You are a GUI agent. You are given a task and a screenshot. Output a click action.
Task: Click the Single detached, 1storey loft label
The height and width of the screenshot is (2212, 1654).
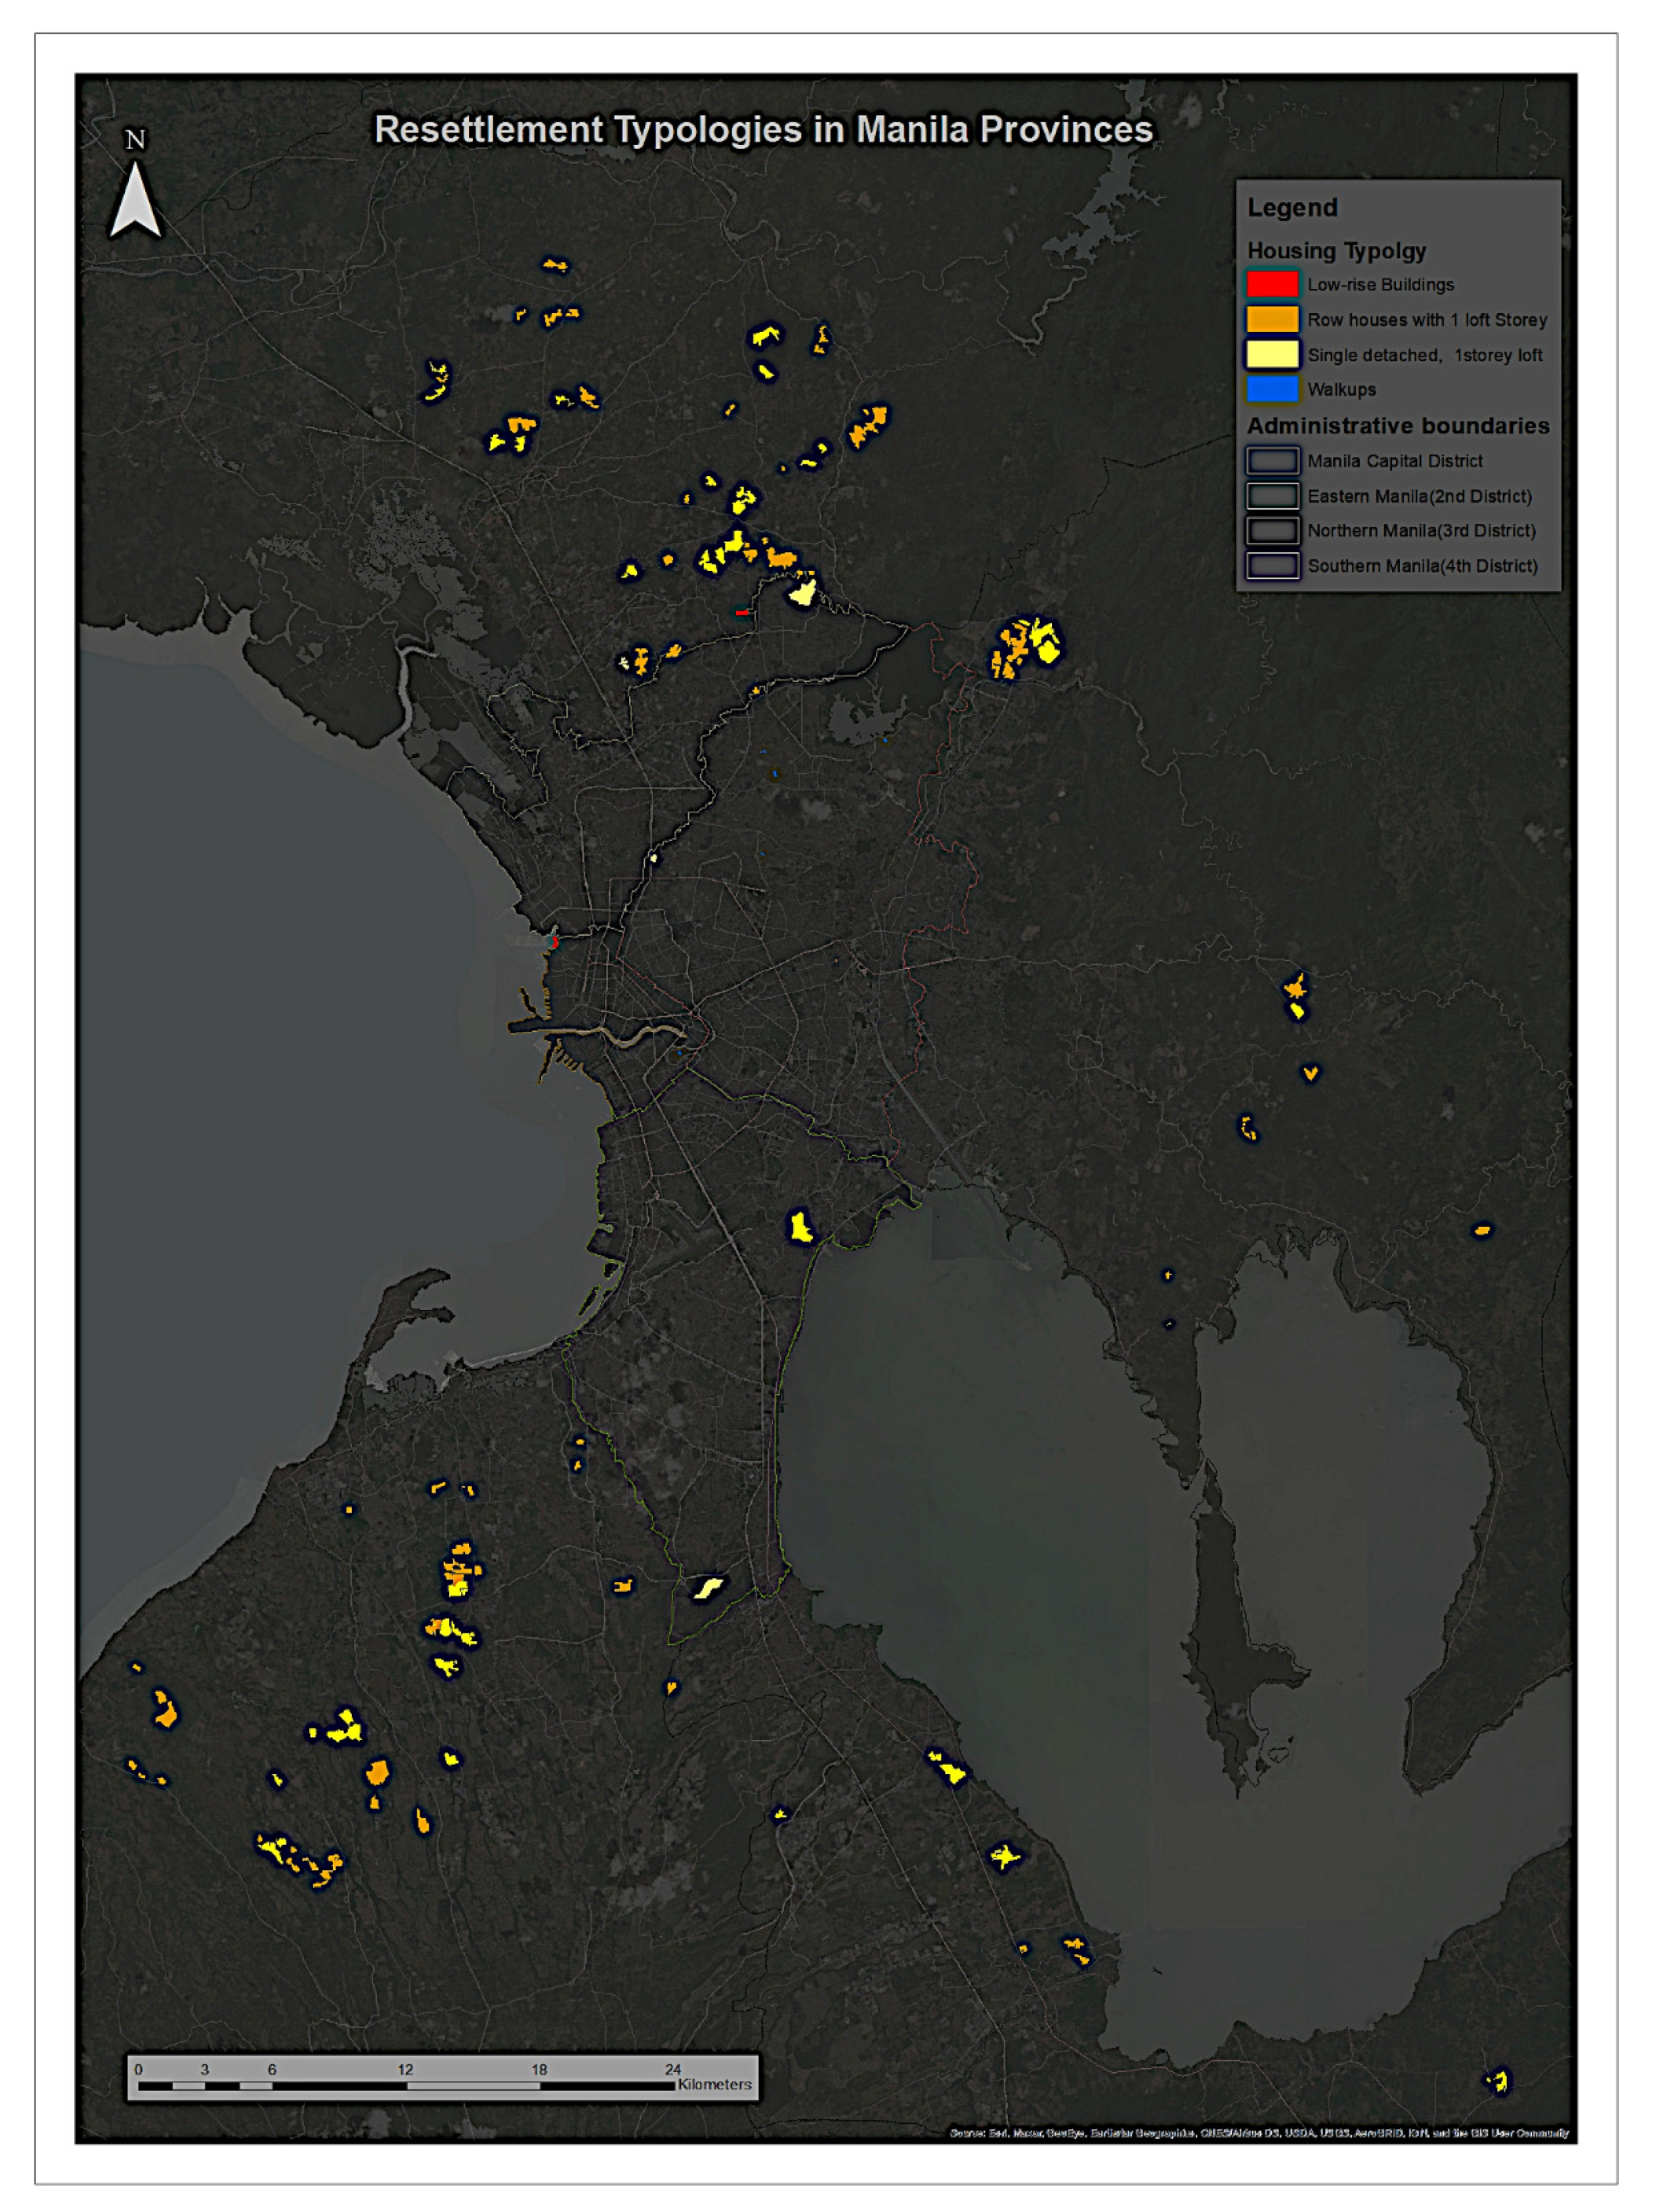point(1424,355)
